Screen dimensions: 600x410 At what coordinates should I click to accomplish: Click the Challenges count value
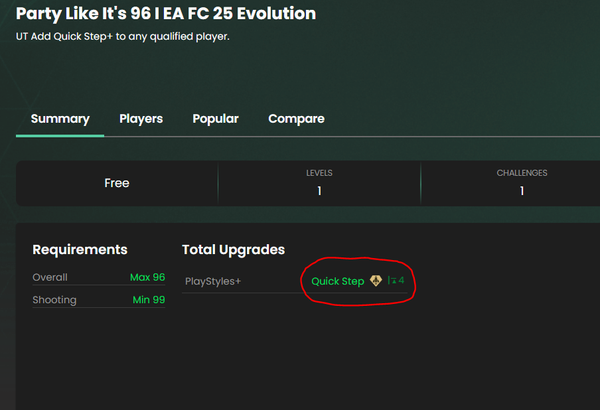point(522,191)
